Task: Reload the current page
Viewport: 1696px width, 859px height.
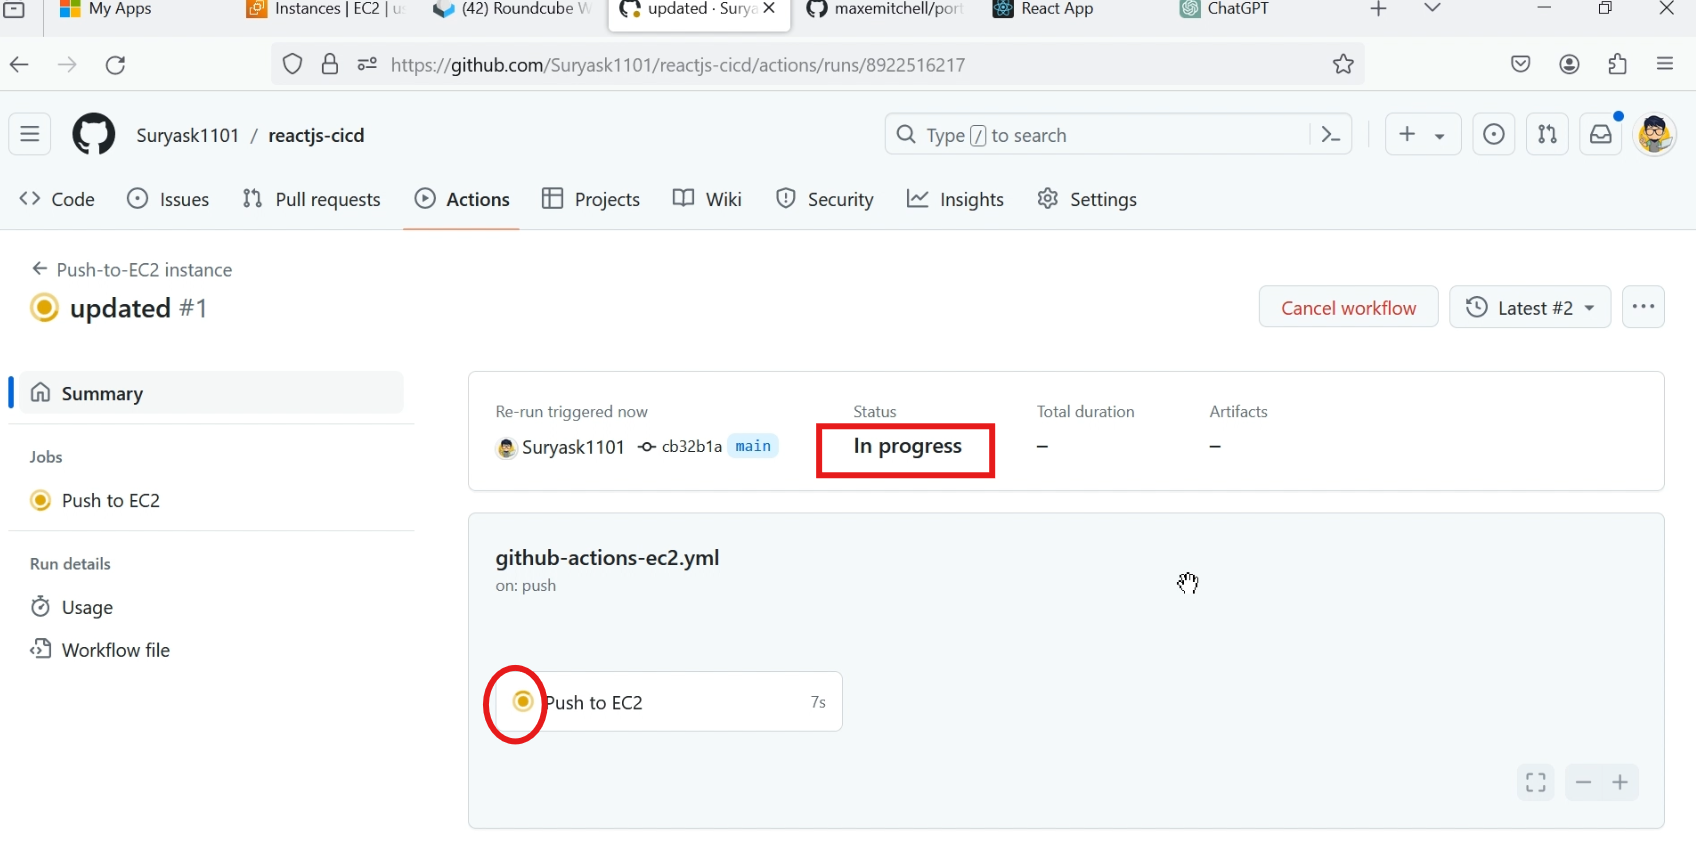Action: point(116,65)
